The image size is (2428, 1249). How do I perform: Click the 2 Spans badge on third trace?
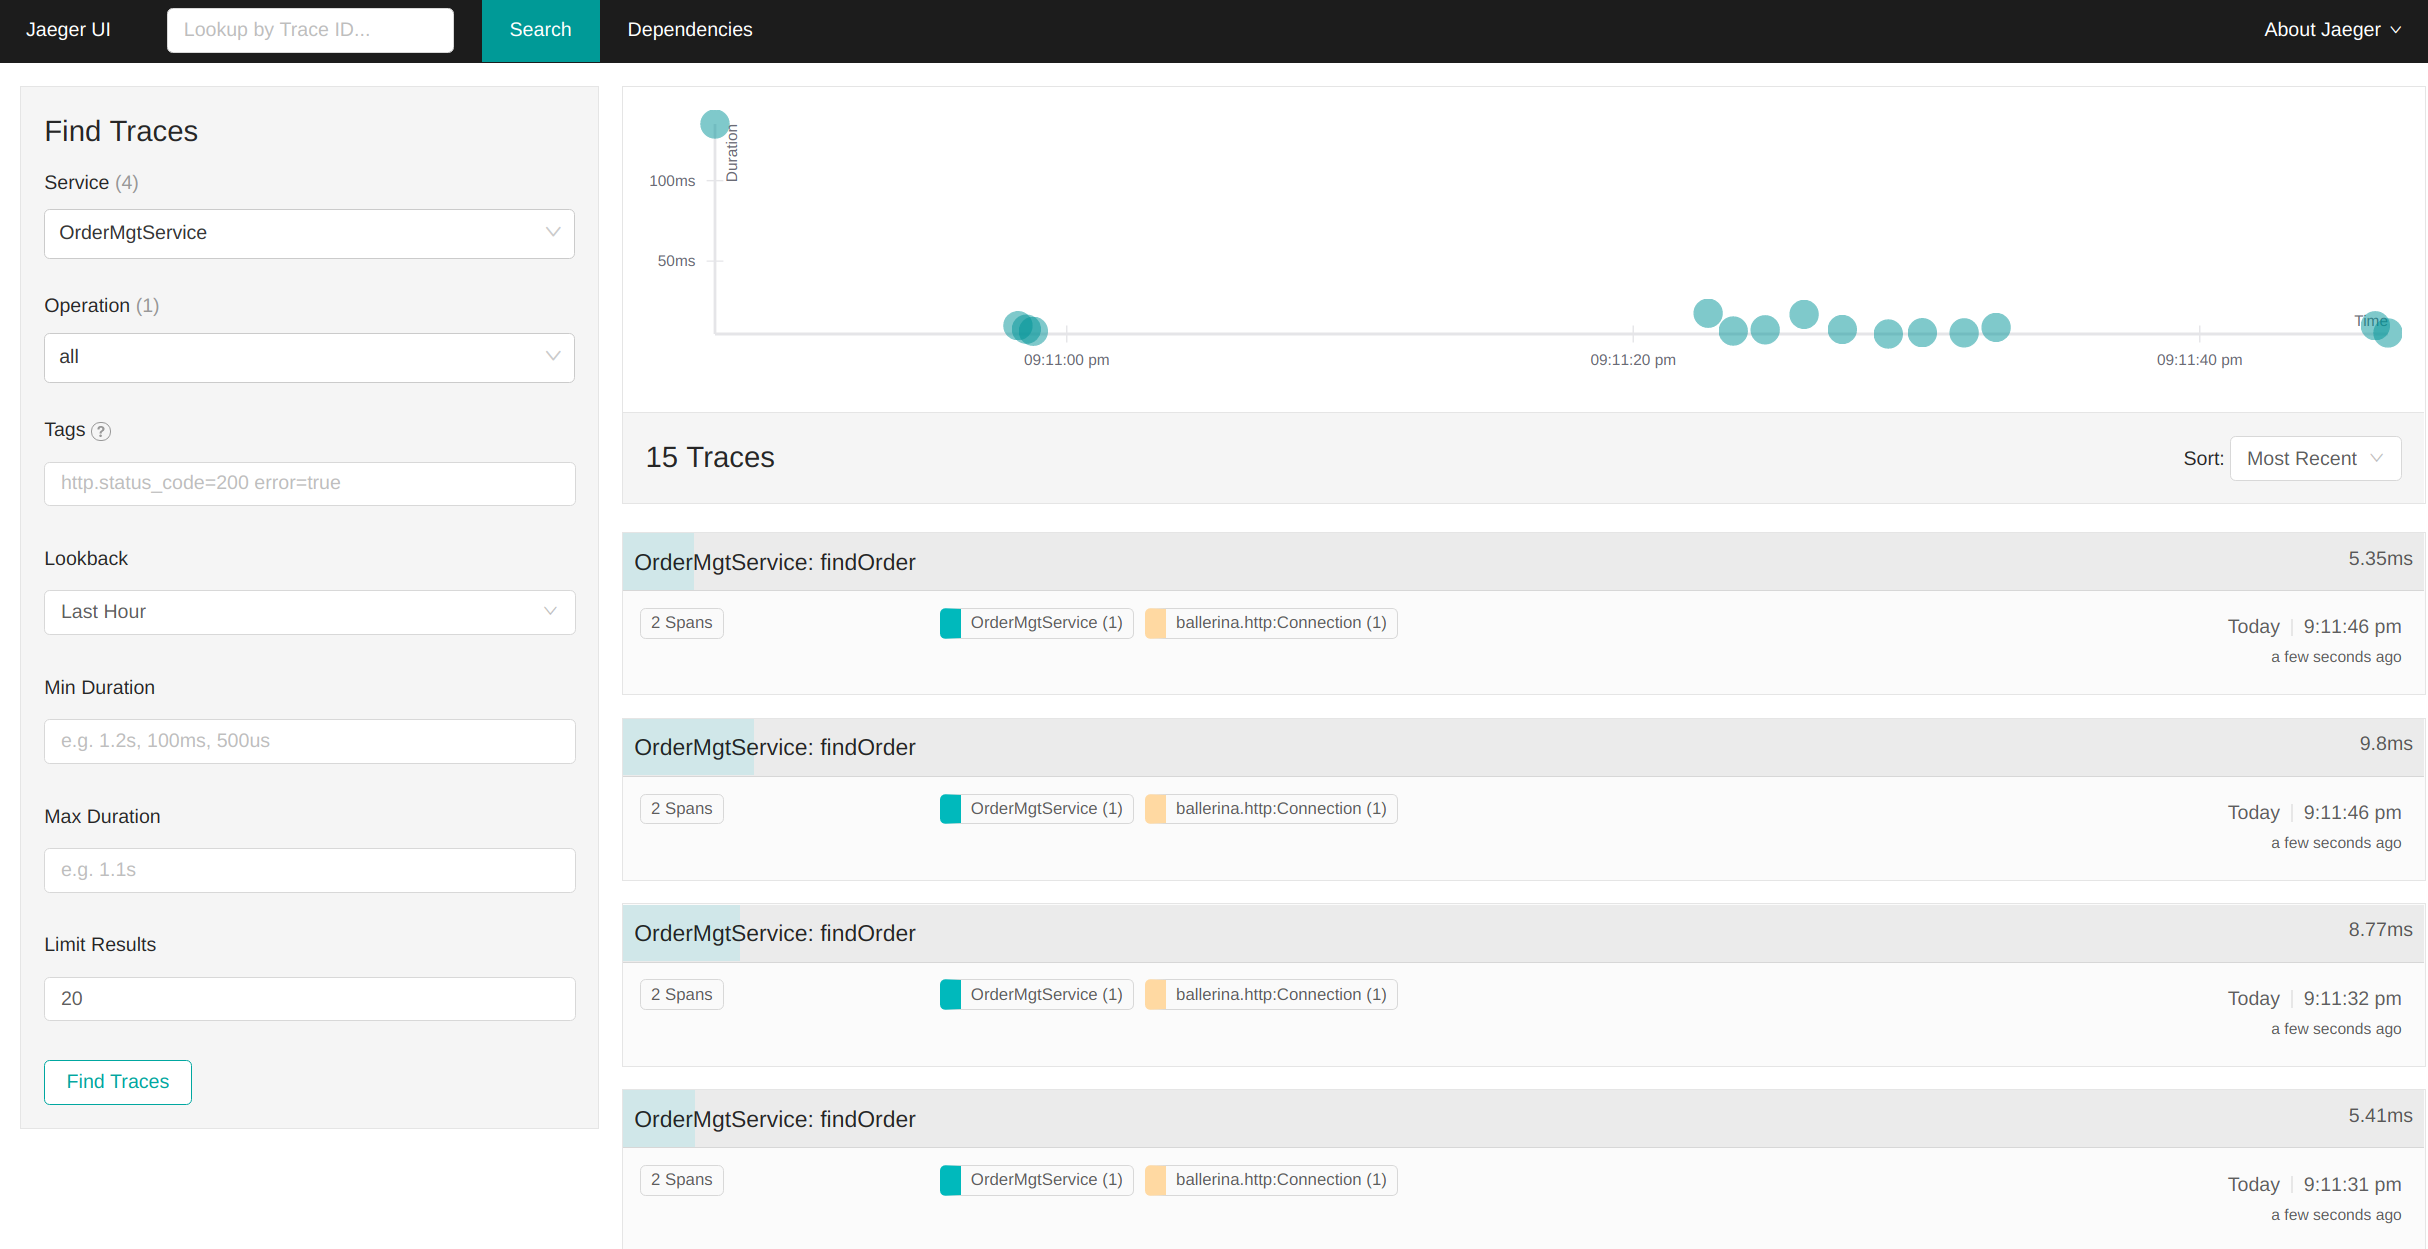pos(681,993)
